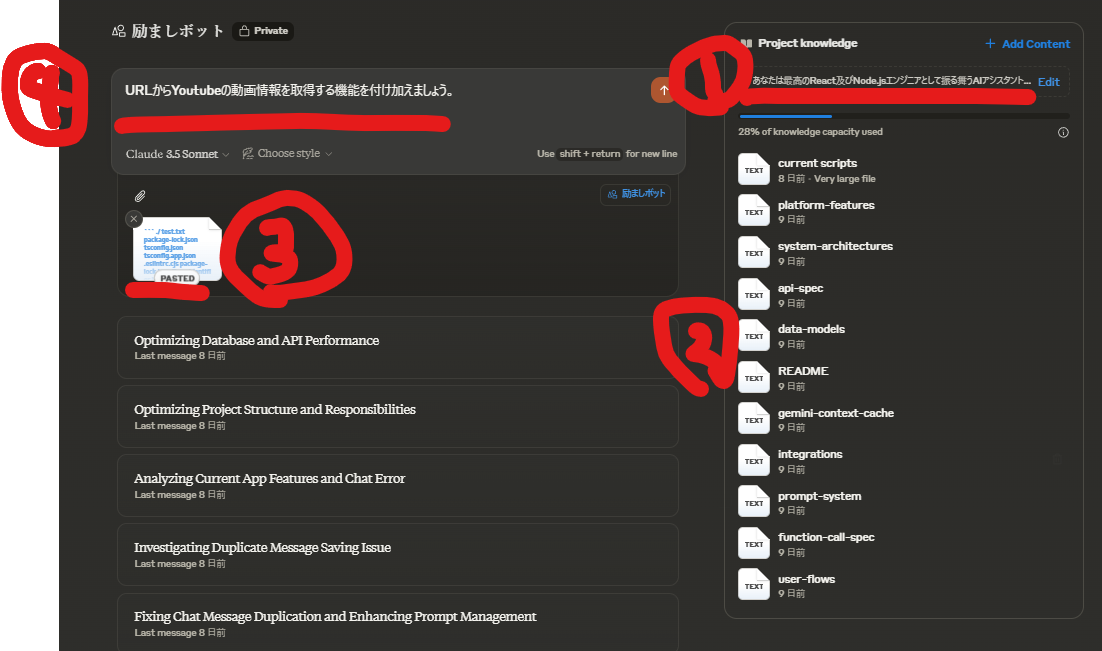Open the system-architectures file icon
This screenshot has height=651, width=1102.
pyautogui.click(x=753, y=252)
